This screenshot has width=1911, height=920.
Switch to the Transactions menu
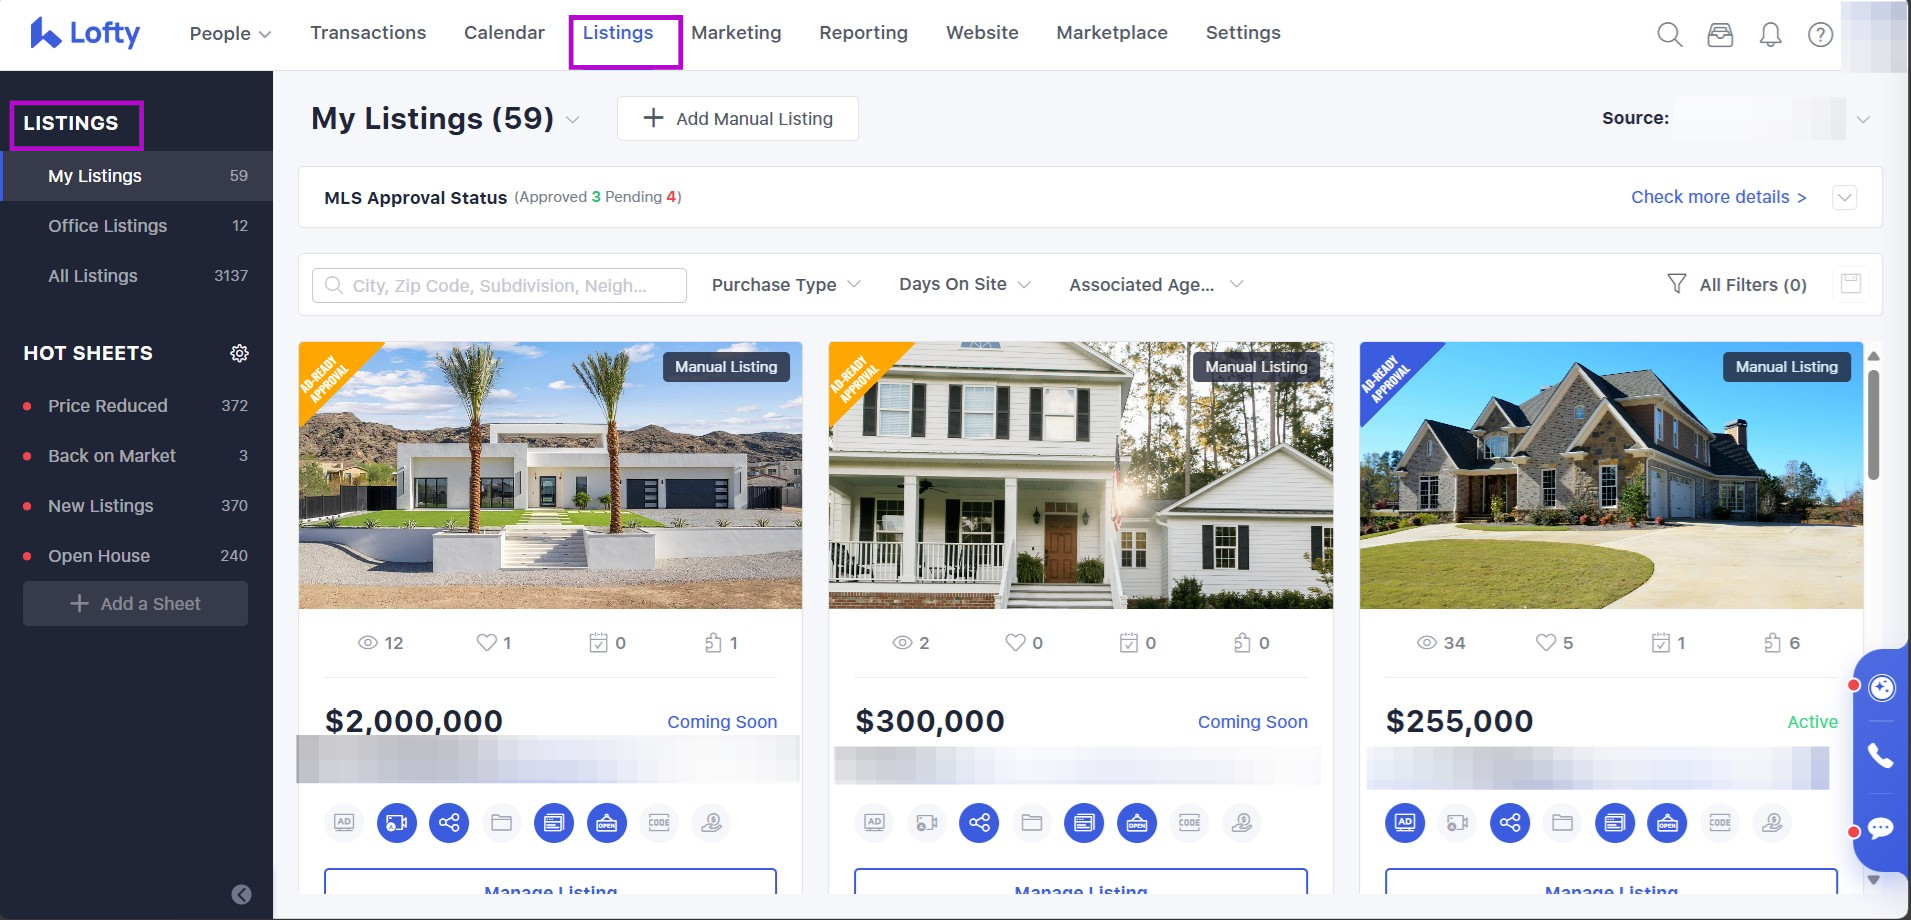pos(368,33)
